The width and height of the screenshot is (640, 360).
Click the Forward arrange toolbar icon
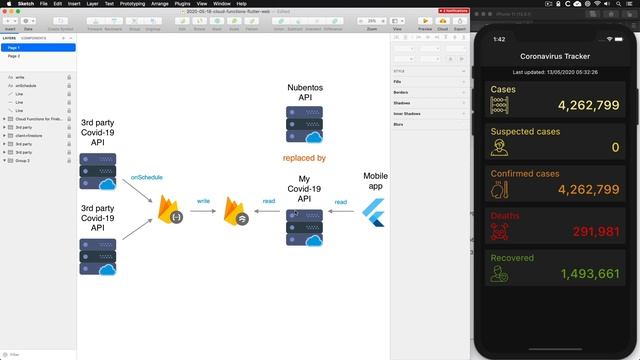96,21
